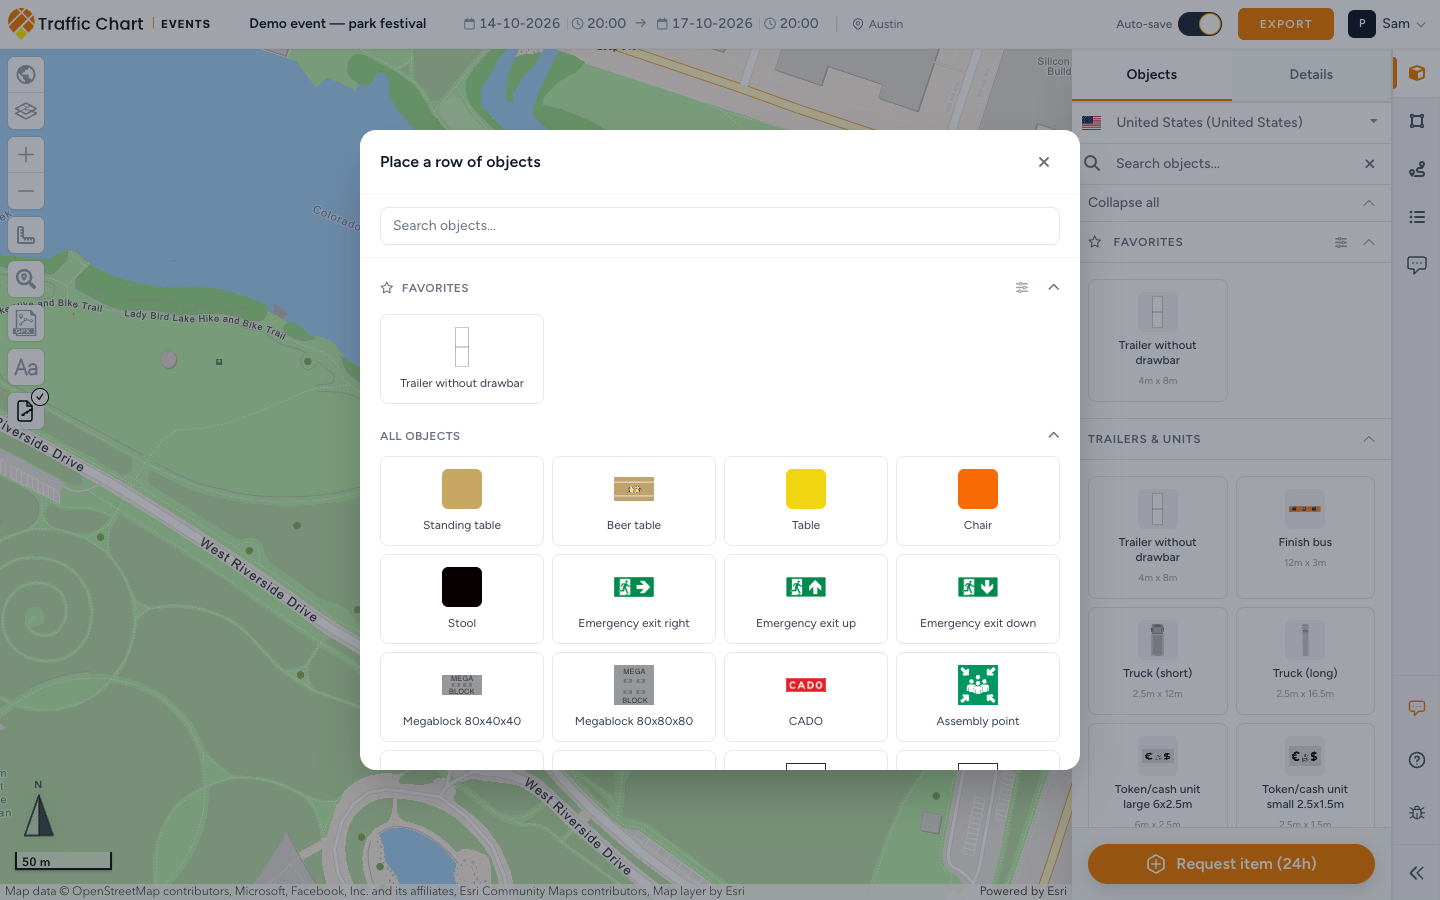The width and height of the screenshot is (1440, 900).
Task: Pick Trailer without drawbar in dialog favorites
Action: pos(462,359)
